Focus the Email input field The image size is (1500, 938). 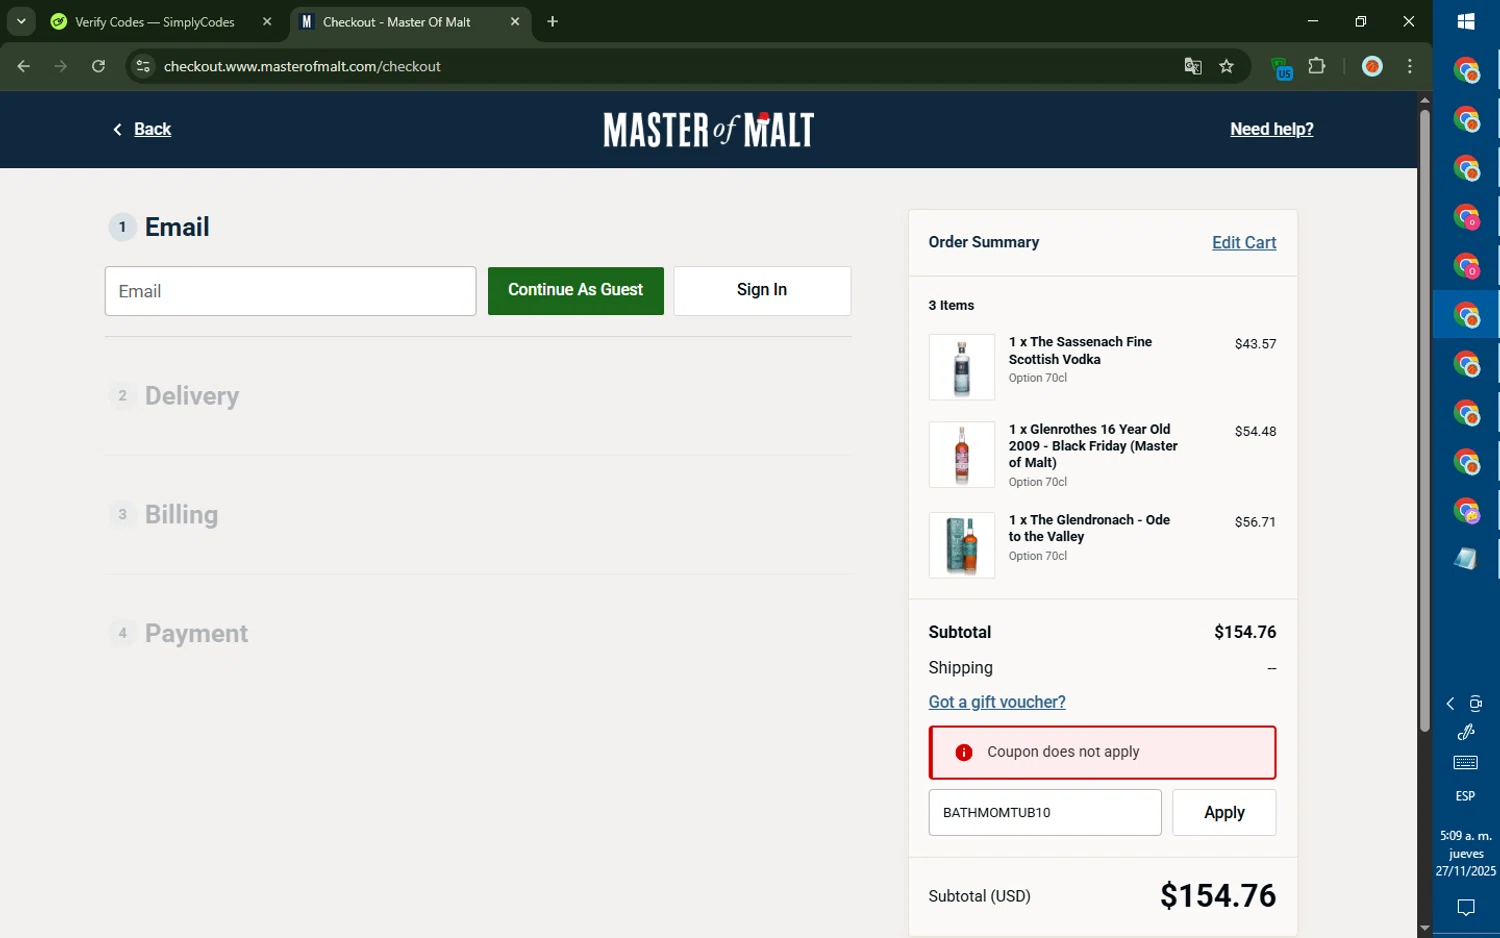[290, 291]
